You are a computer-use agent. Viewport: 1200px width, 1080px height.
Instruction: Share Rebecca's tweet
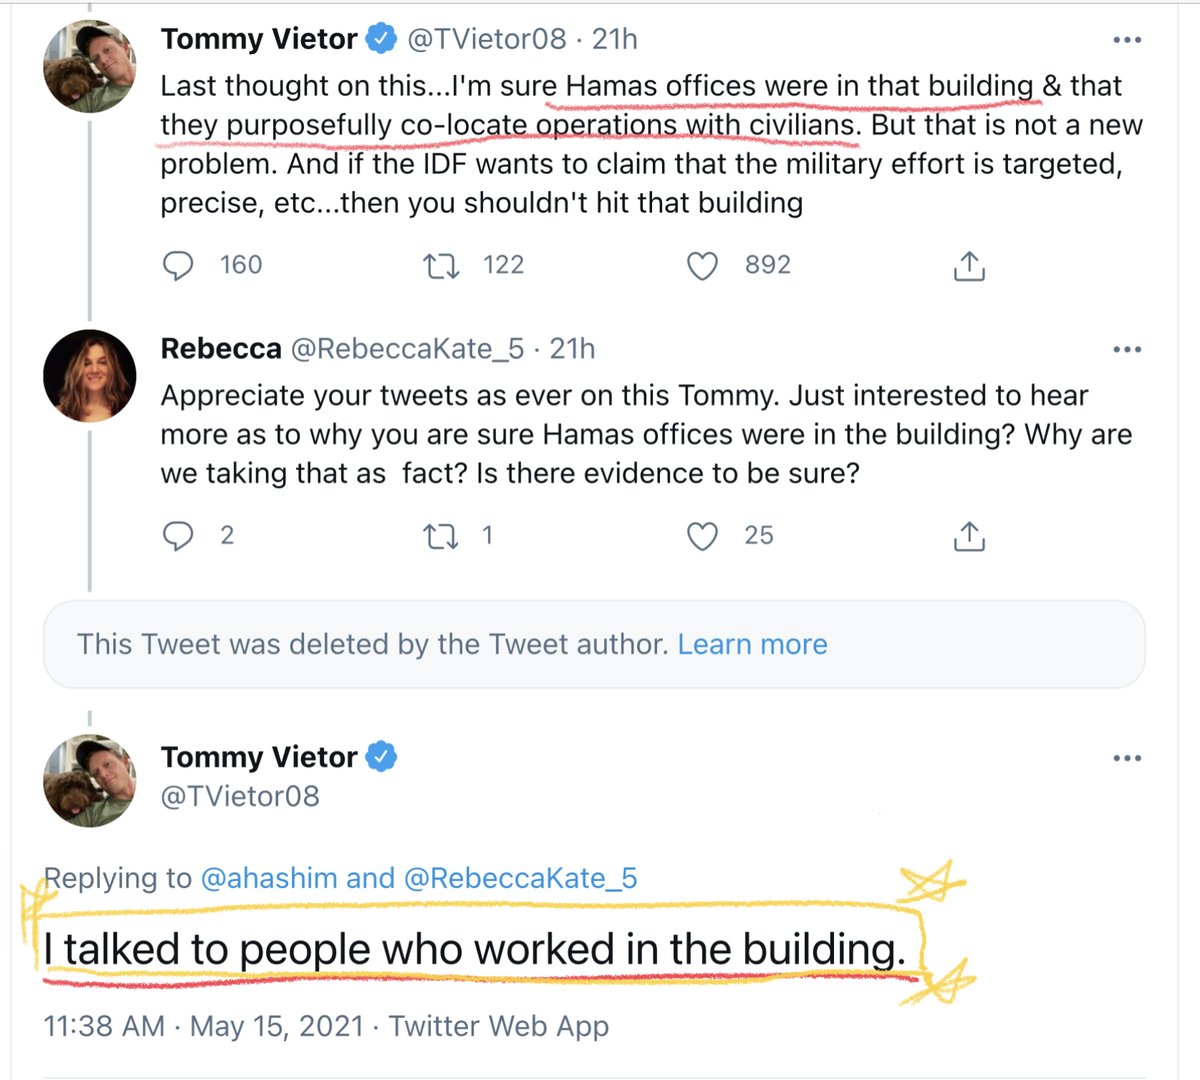pos(968,536)
